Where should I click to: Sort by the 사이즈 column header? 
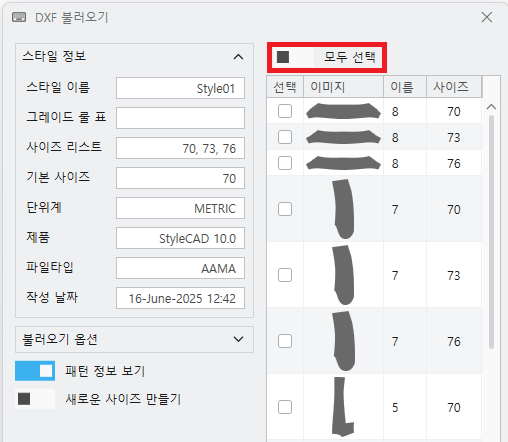[454, 87]
